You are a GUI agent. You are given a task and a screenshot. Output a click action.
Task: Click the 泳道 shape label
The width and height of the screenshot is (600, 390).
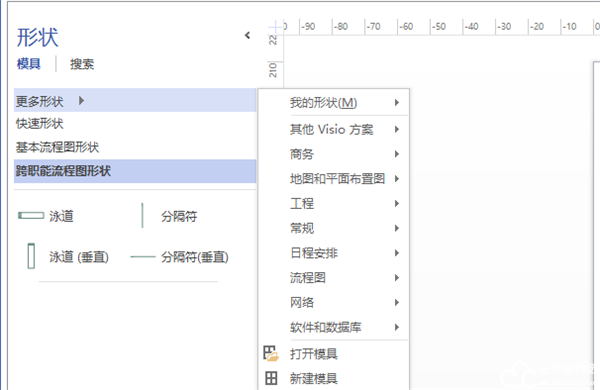tap(61, 216)
